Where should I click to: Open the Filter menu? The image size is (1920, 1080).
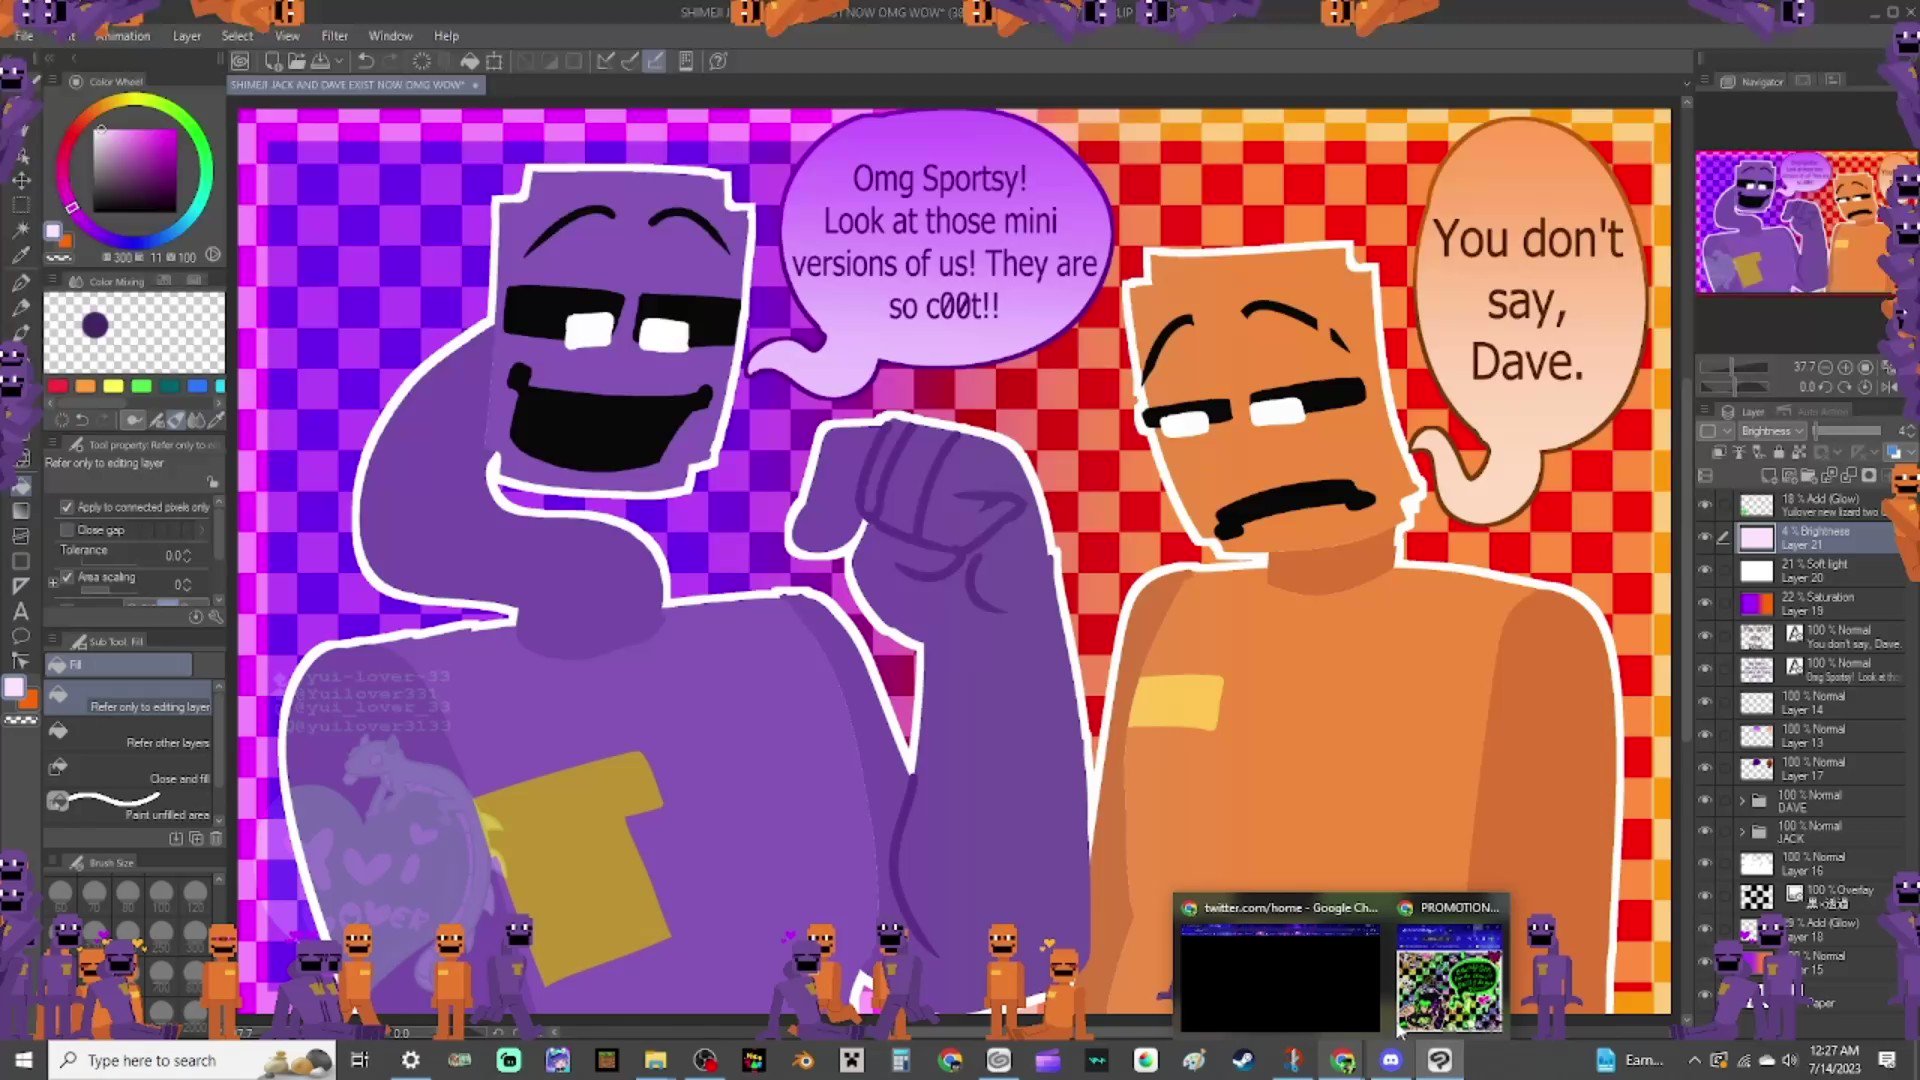[334, 36]
